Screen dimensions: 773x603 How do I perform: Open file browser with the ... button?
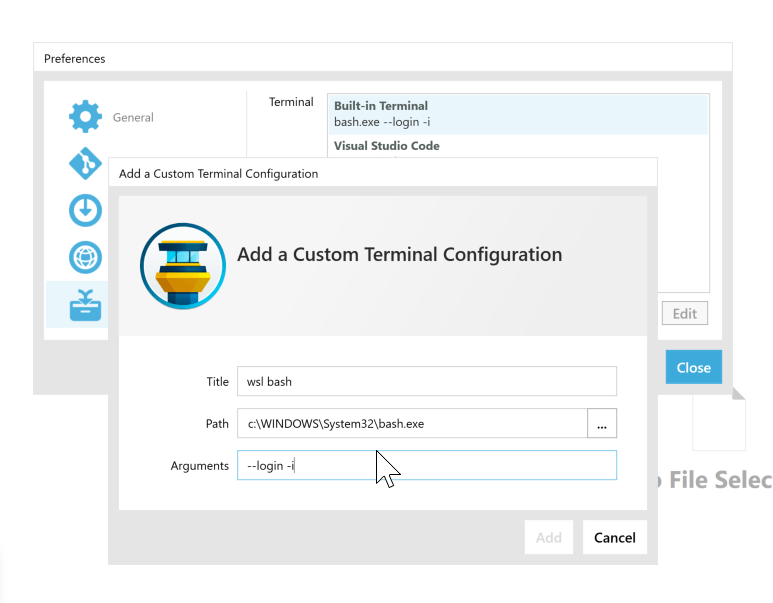tap(602, 423)
